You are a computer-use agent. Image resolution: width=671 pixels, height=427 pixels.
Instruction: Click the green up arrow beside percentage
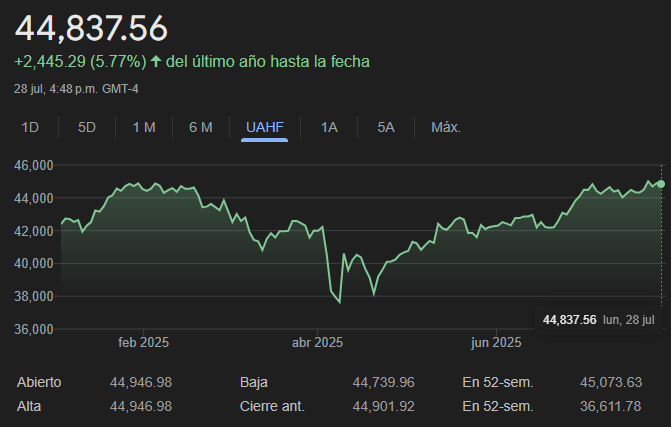[x=156, y=61]
